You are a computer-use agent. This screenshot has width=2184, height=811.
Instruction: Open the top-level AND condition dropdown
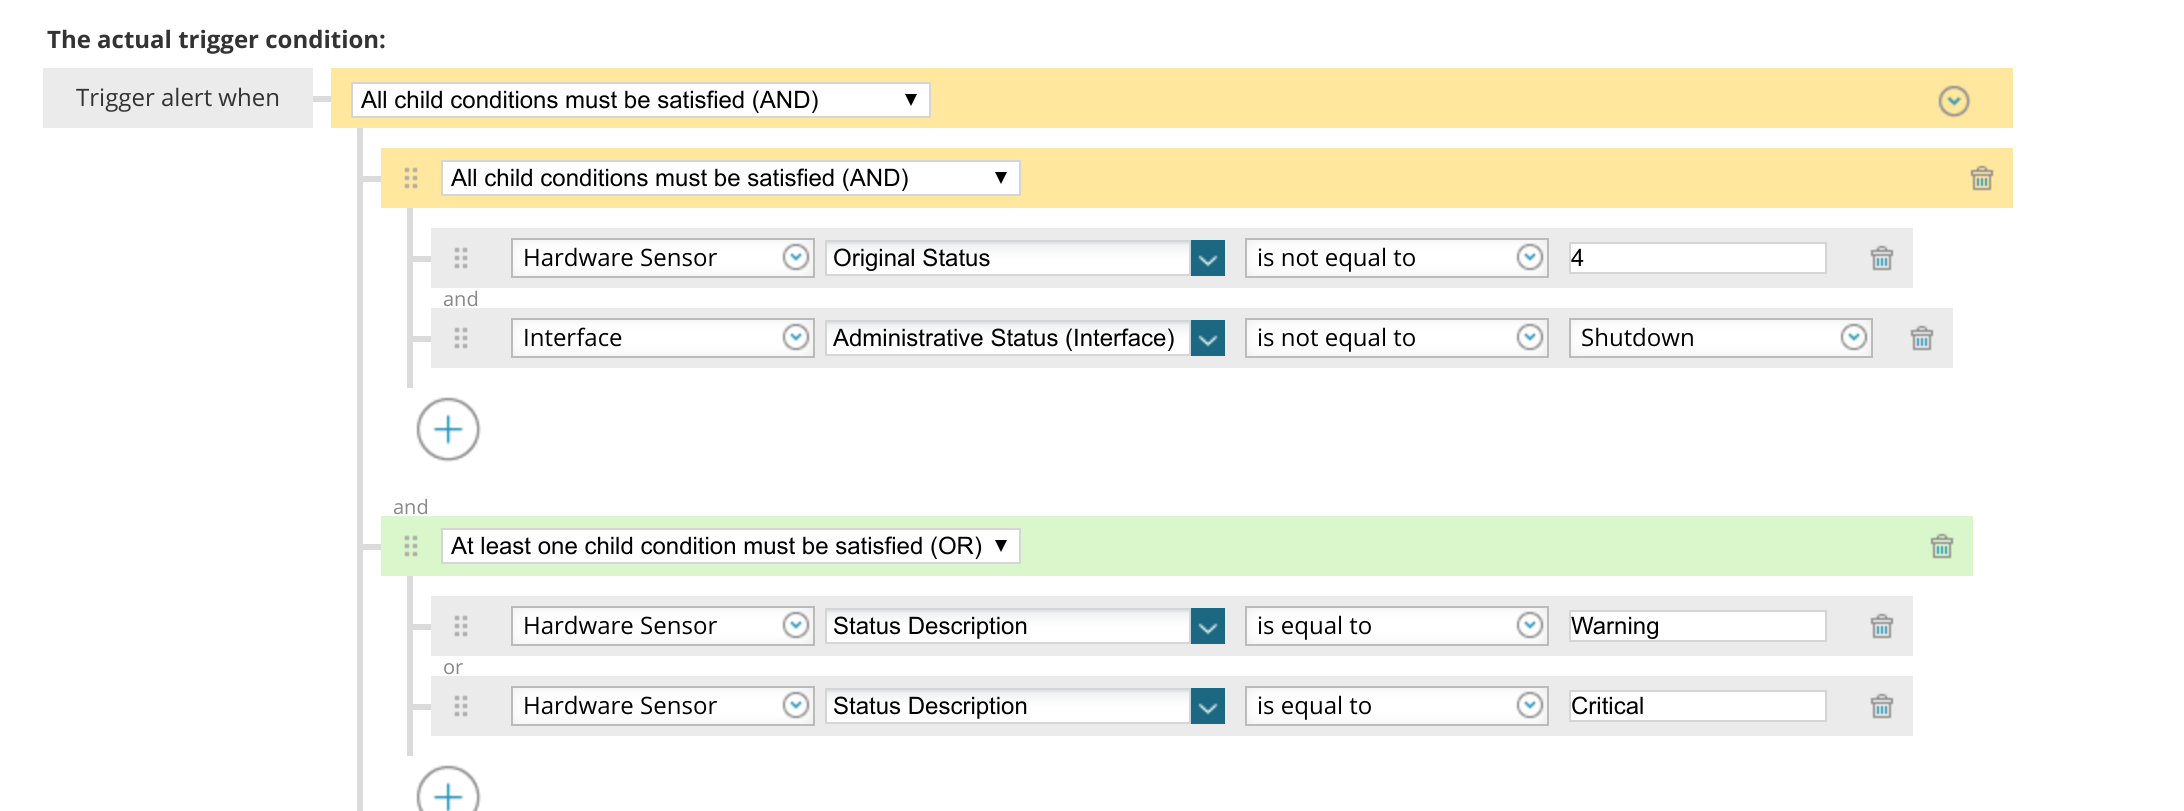[x=640, y=100]
